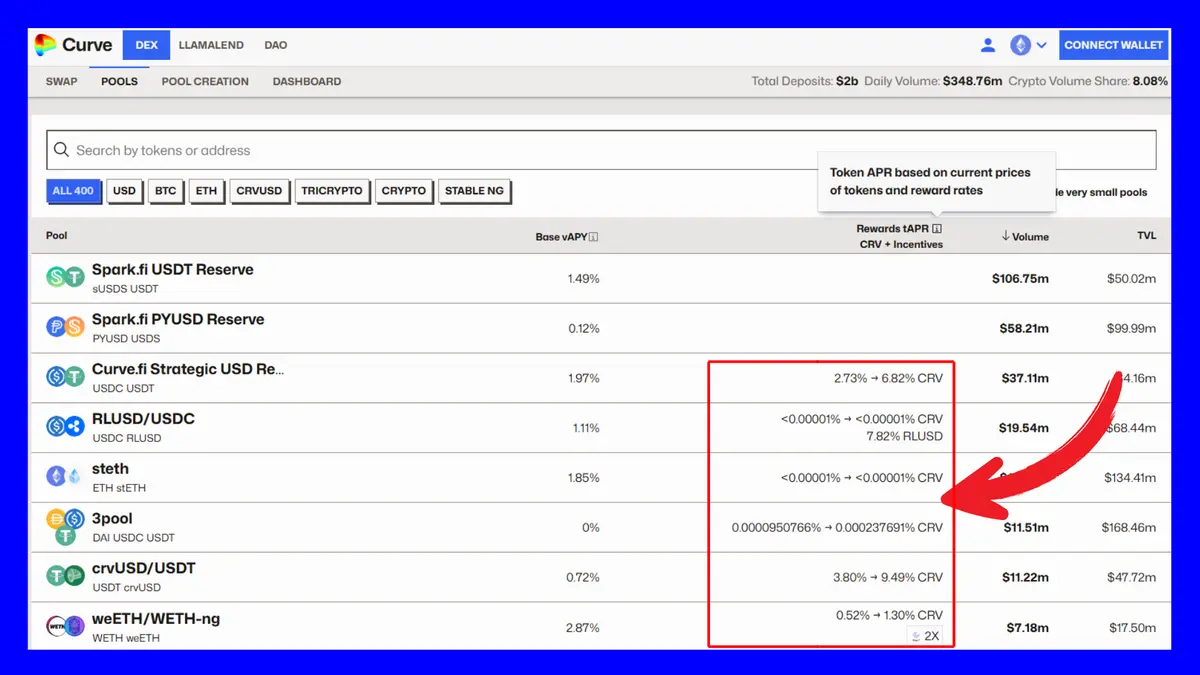Click the steth pool token icons
The height and width of the screenshot is (675, 1200).
coord(66,477)
